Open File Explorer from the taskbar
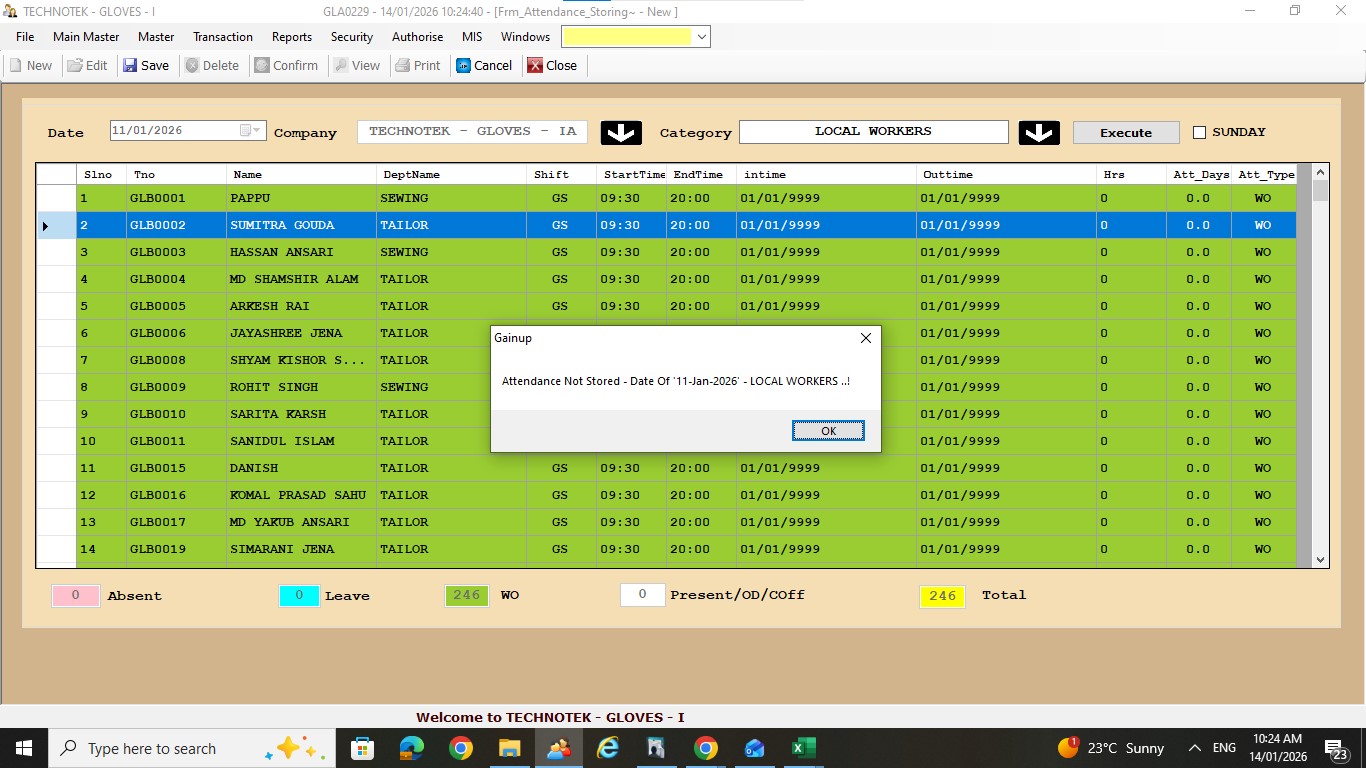The width and height of the screenshot is (1366, 768). 509,748
